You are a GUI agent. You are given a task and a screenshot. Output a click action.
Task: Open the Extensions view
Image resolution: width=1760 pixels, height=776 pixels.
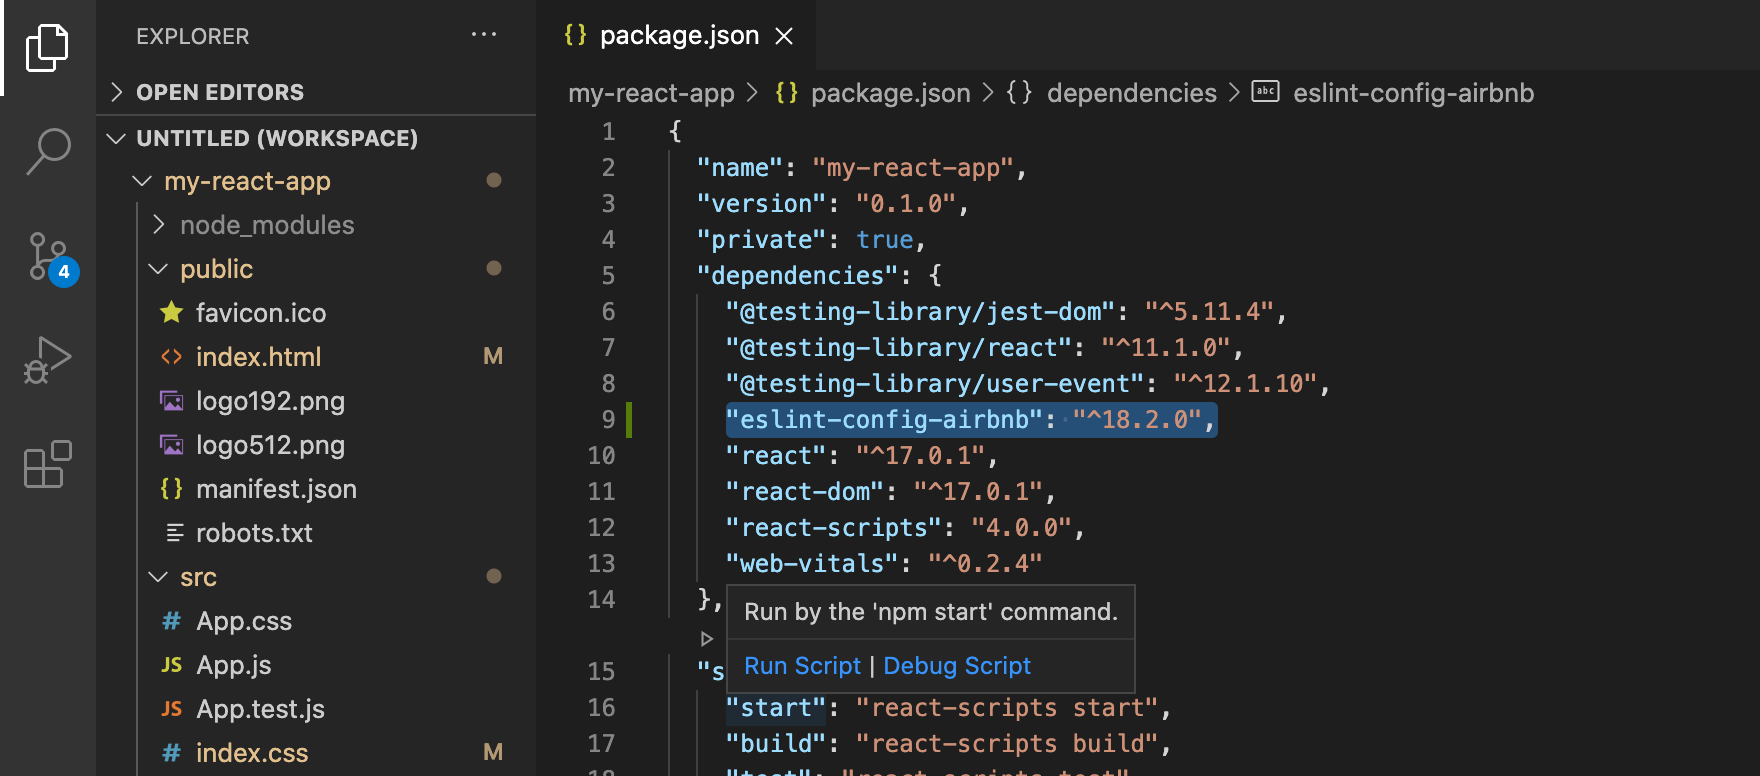click(x=47, y=464)
